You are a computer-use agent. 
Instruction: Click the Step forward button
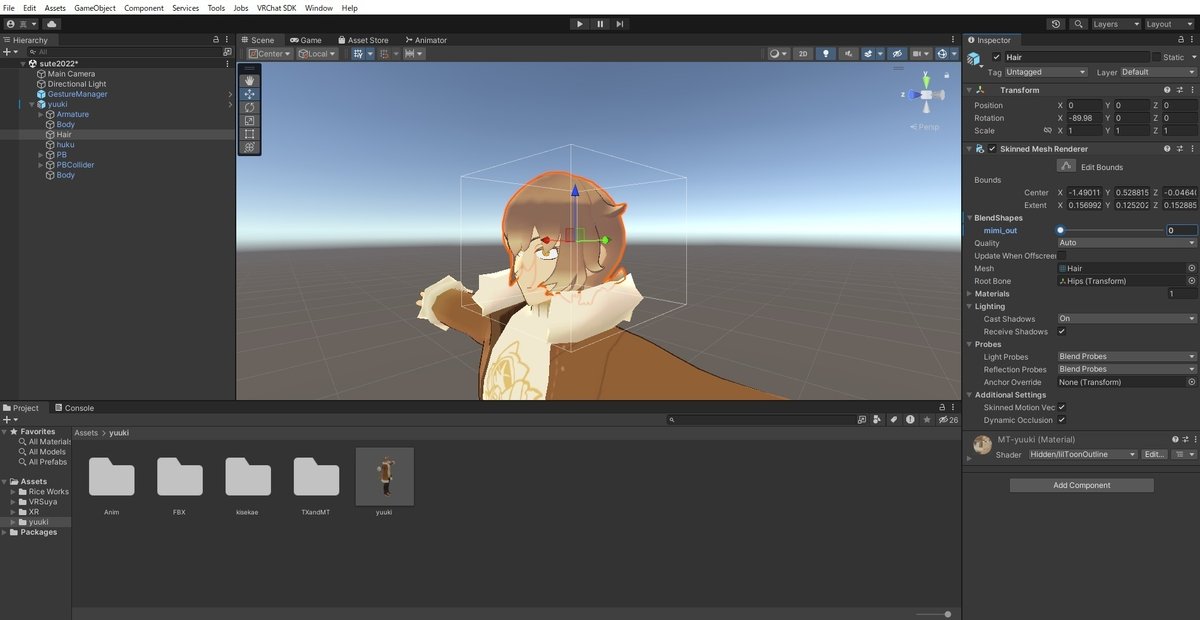click(620, 23)
